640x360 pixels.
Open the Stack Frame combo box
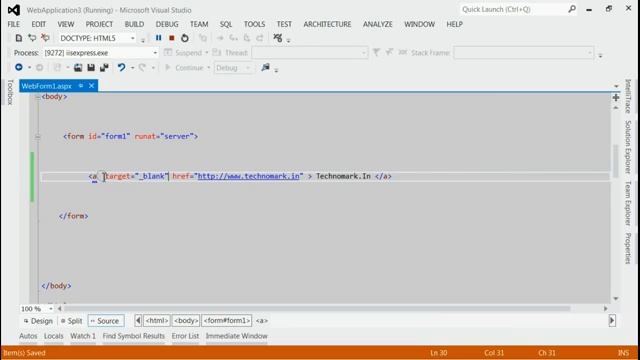(x=524, y=53)
